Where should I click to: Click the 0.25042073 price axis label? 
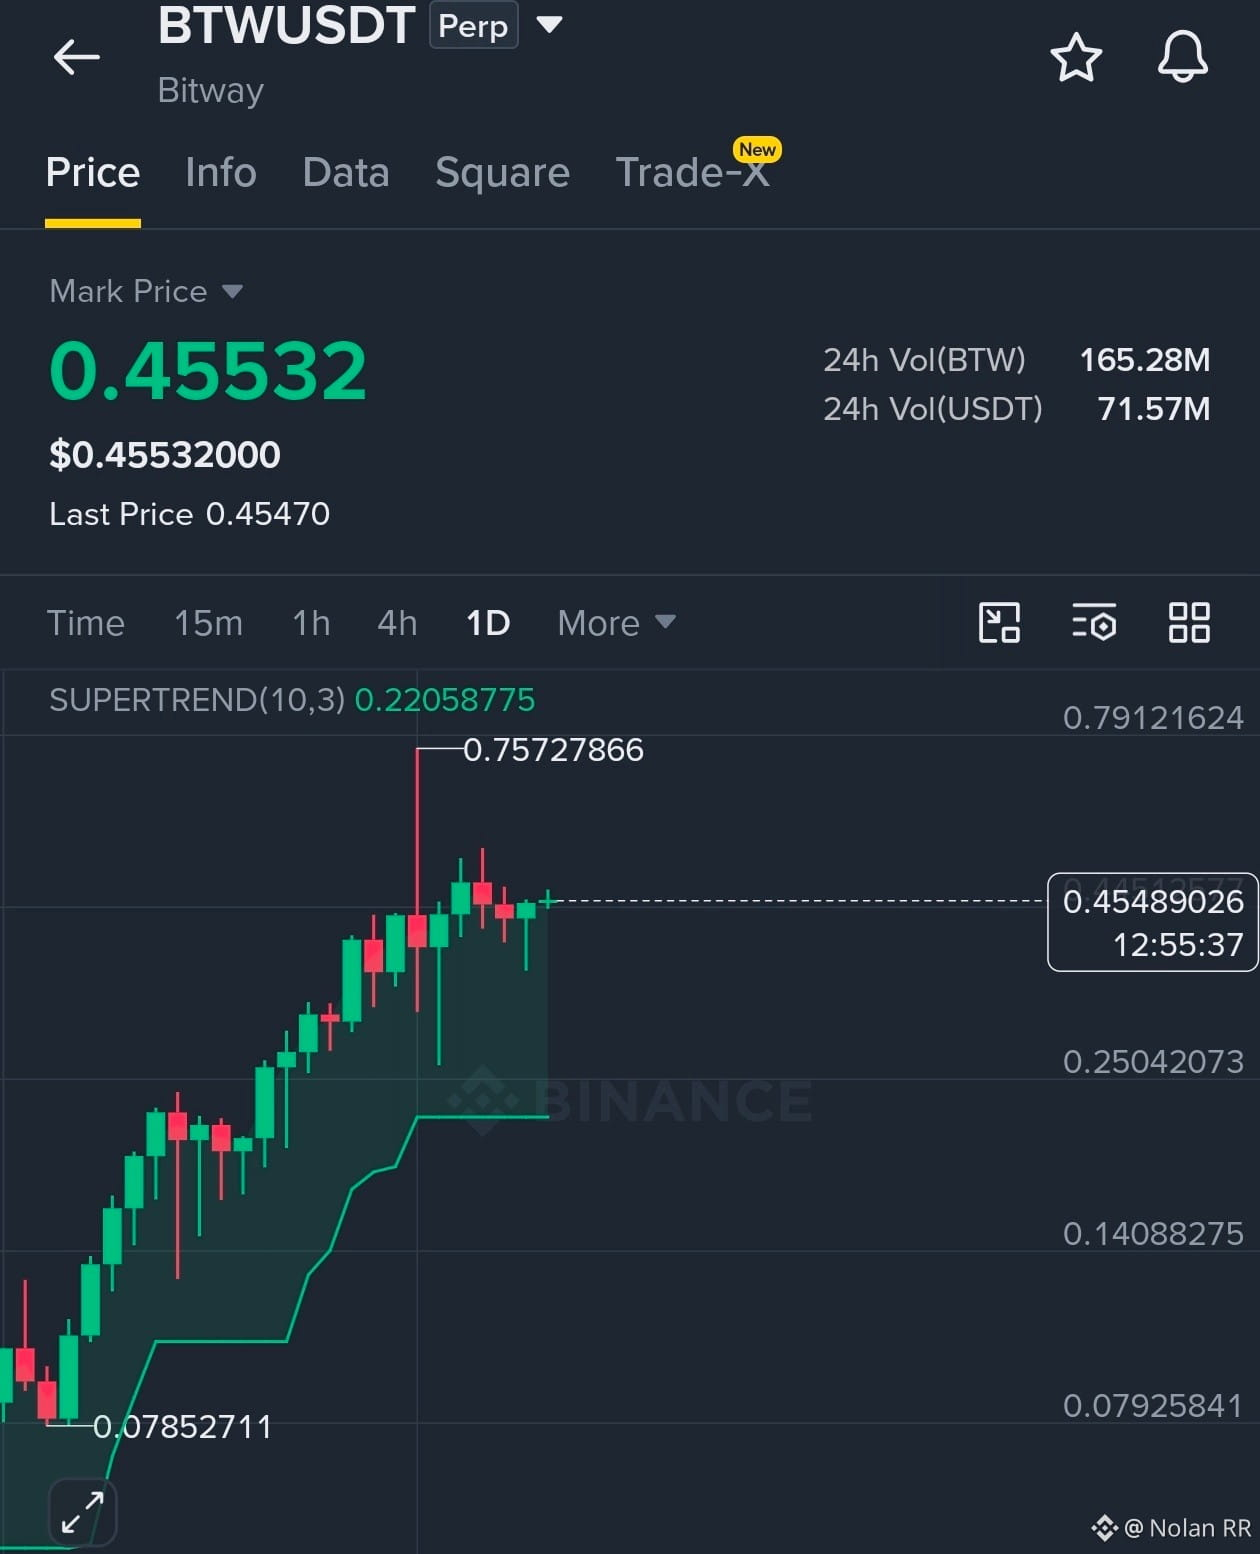pos(1153,1062)
